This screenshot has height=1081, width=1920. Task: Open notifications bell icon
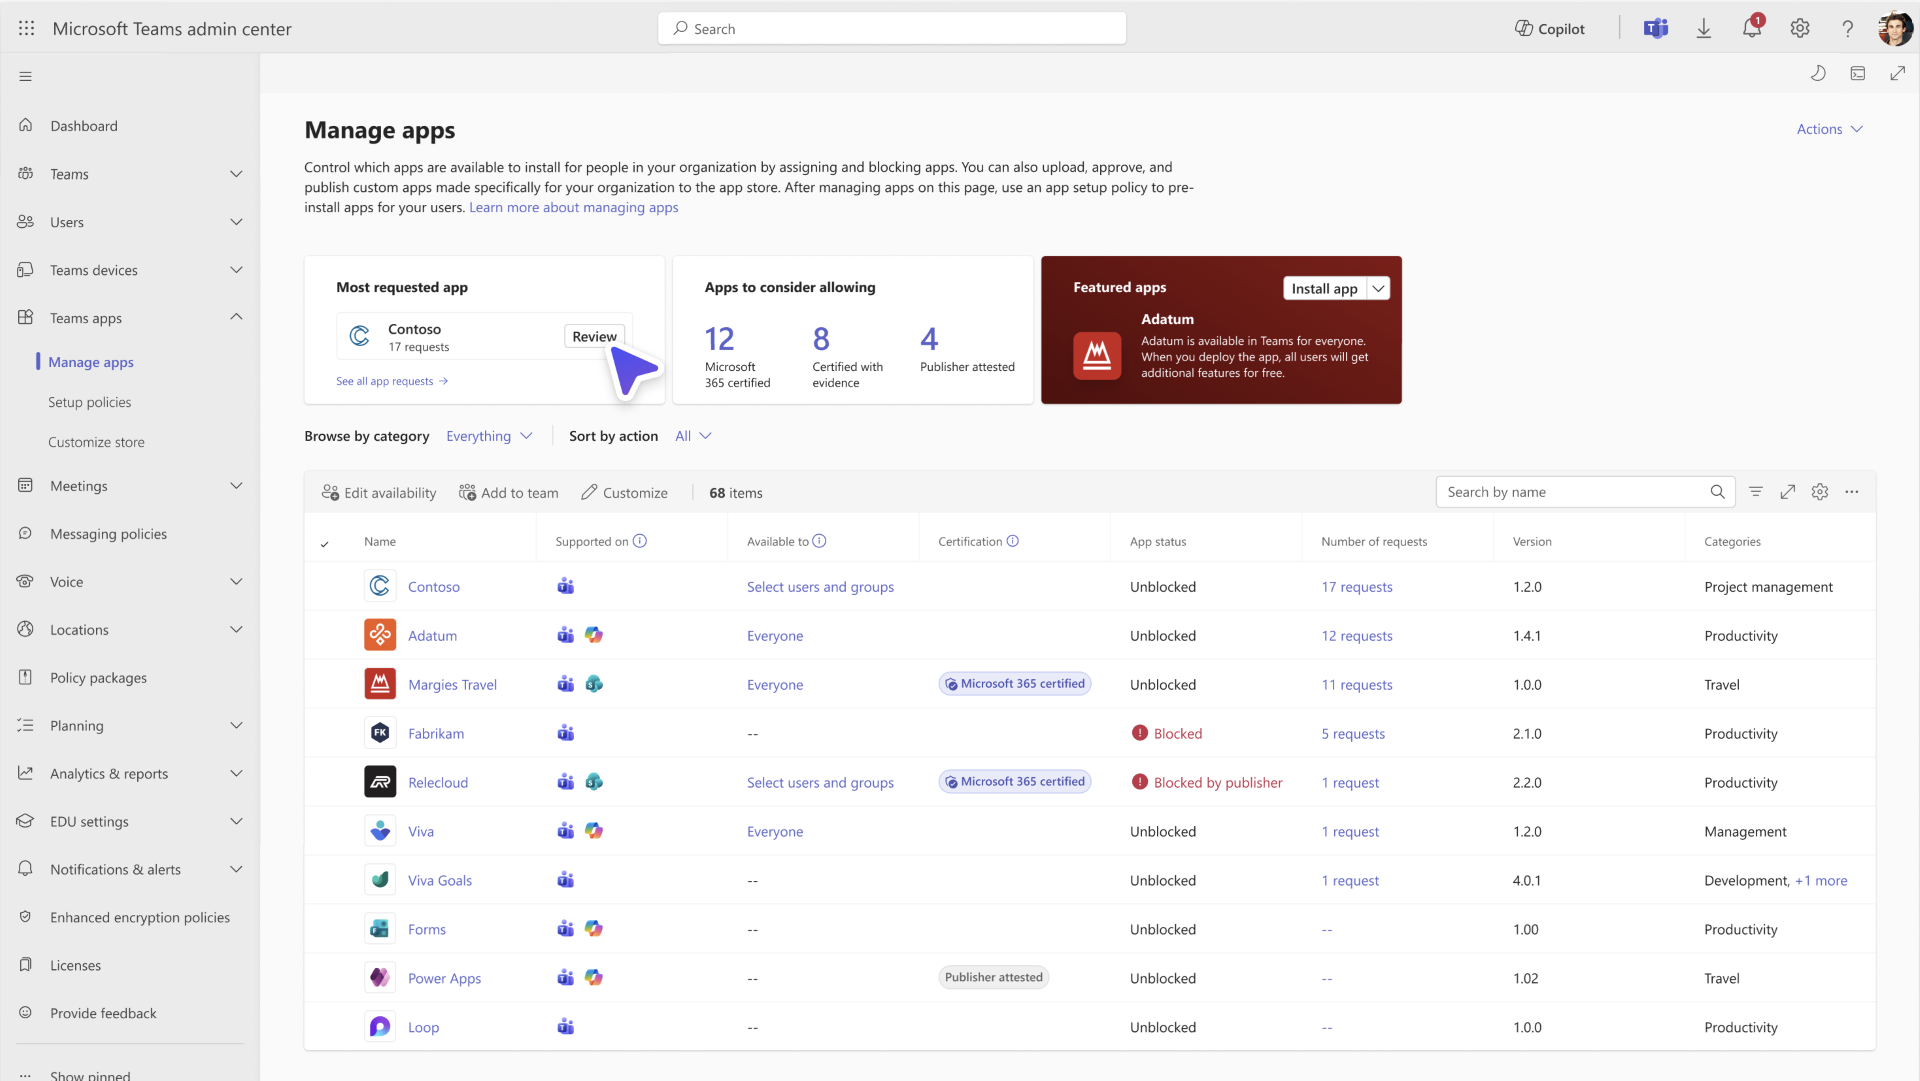pos(1752,29)
